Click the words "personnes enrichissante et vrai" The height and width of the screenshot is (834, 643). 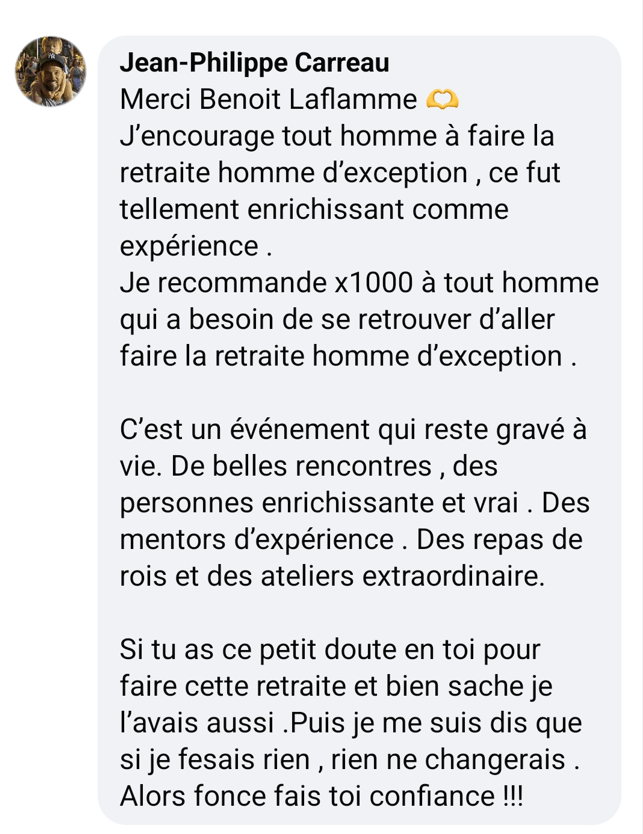[x=319, y=504]
